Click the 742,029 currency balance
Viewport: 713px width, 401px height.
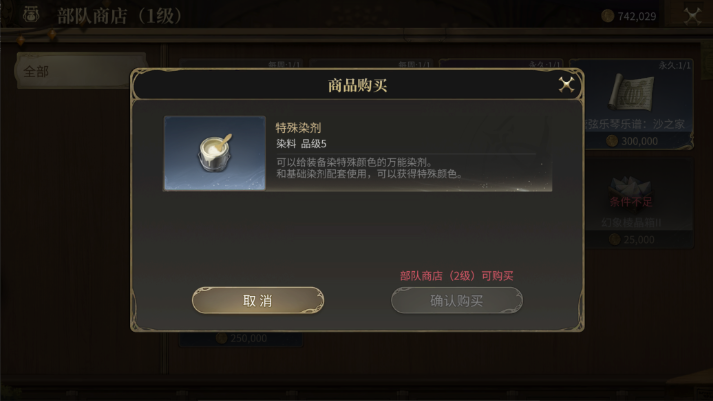pos(637,16)
